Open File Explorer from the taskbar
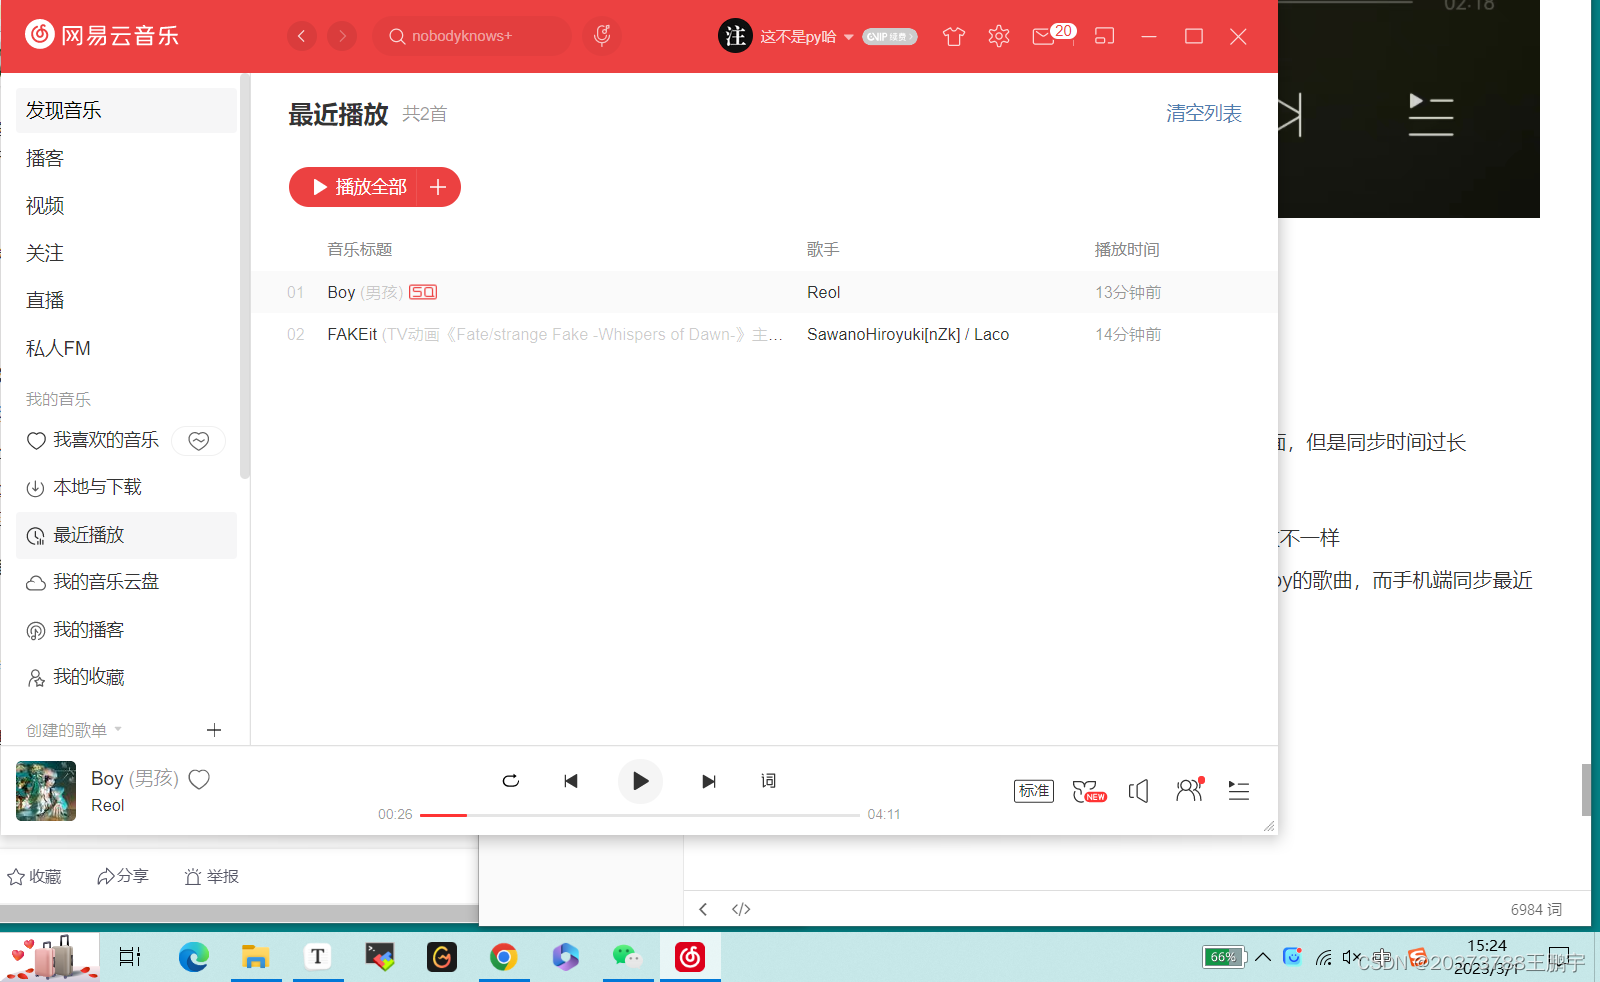 (256, 957)
